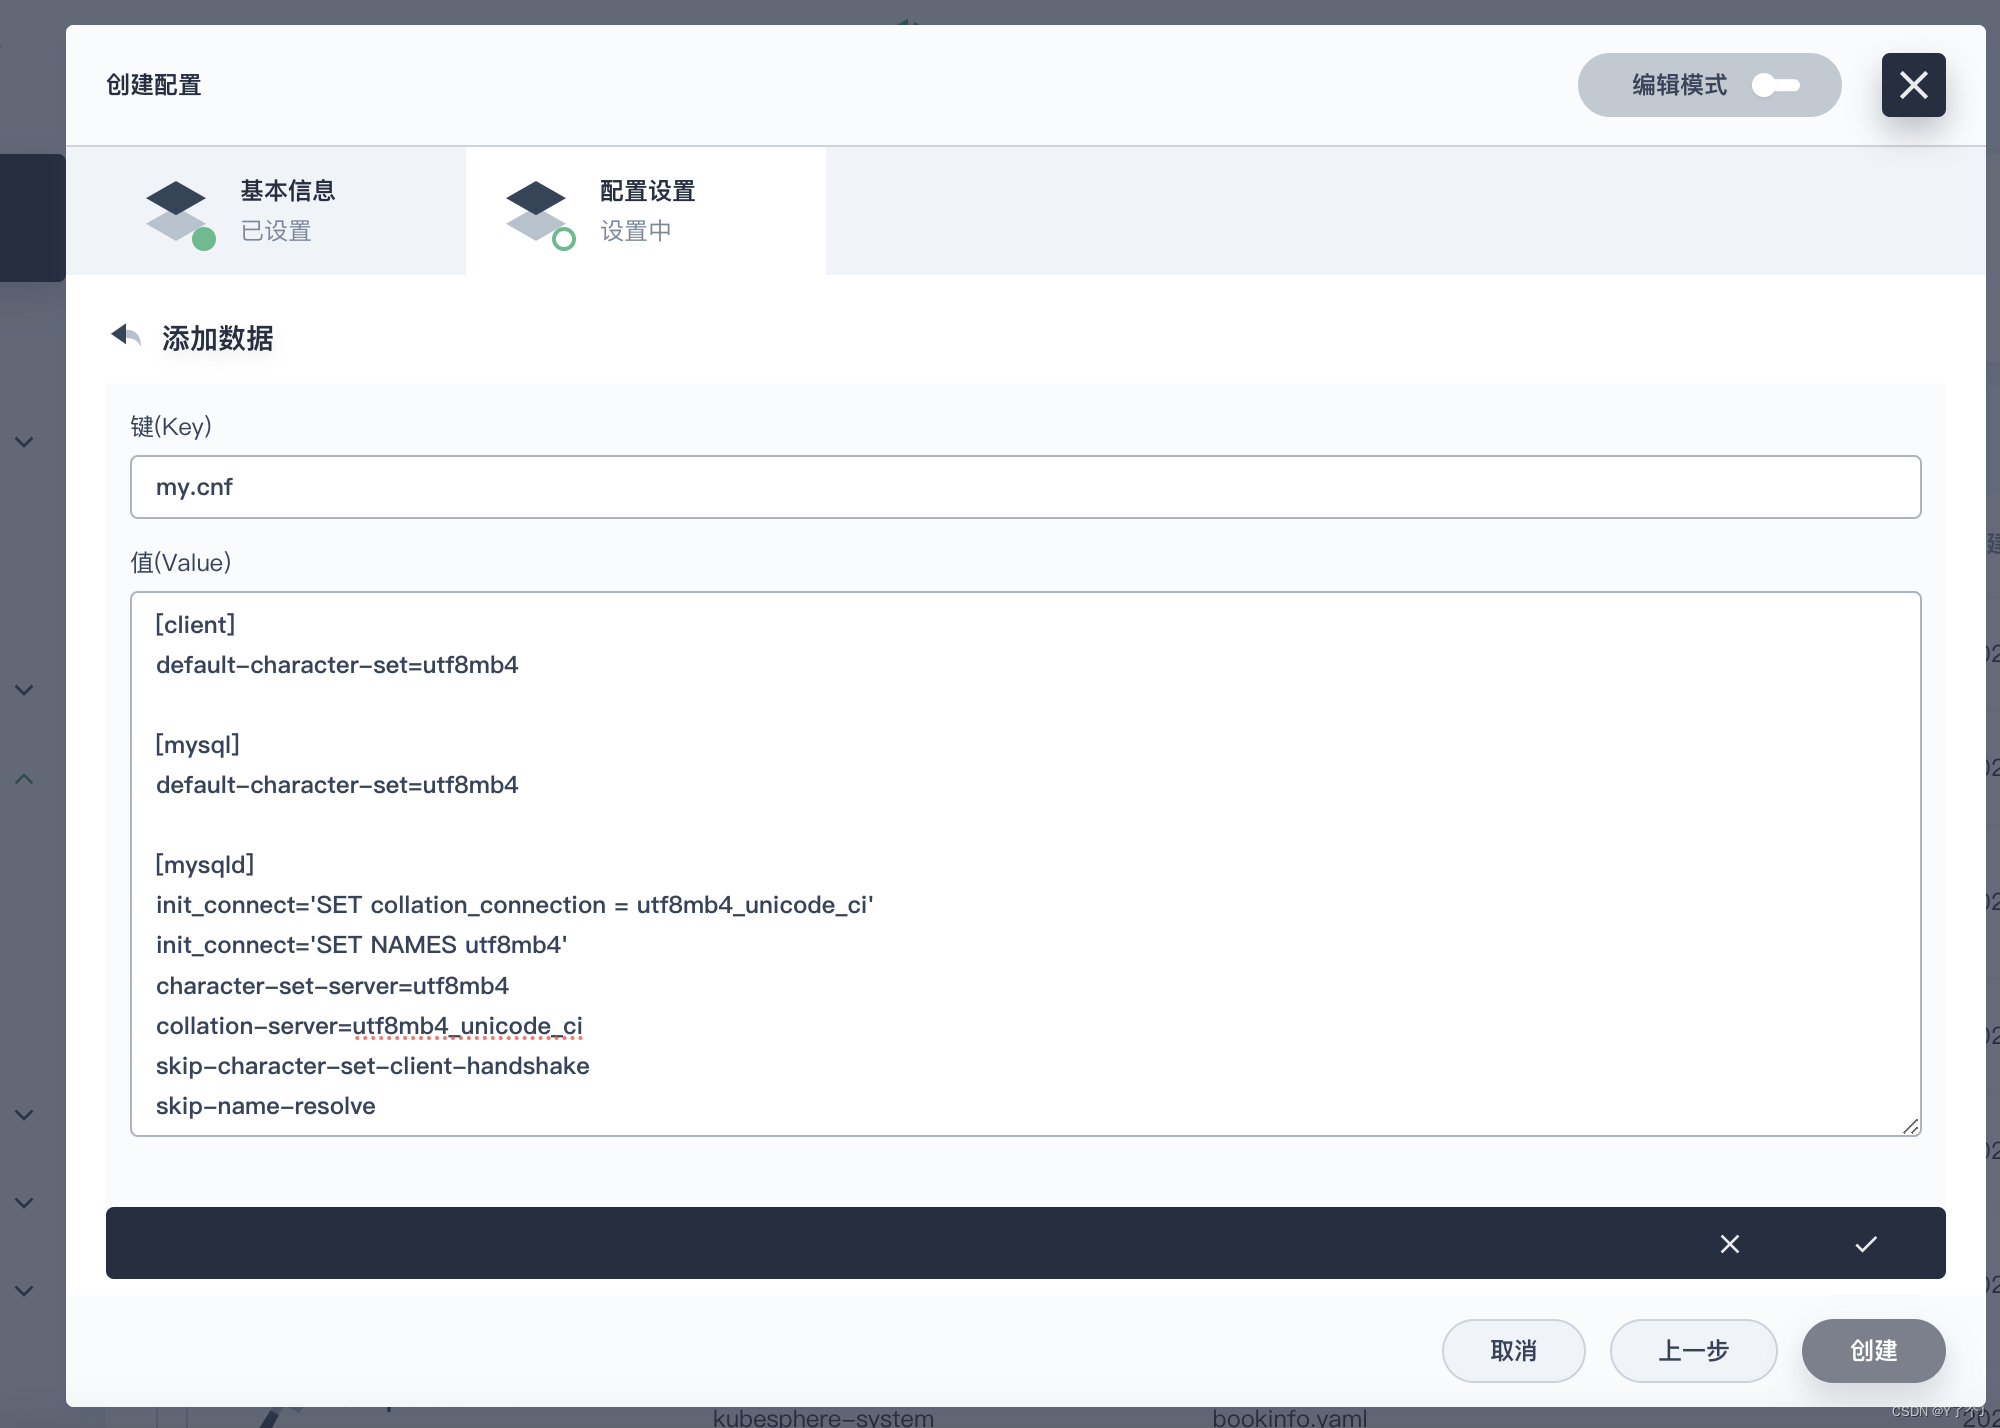Viewport: 2000px width, 1428px height.
Task: Go back with the 上一步 button
Action: pyautogui.click(x=1693, y=1351)
